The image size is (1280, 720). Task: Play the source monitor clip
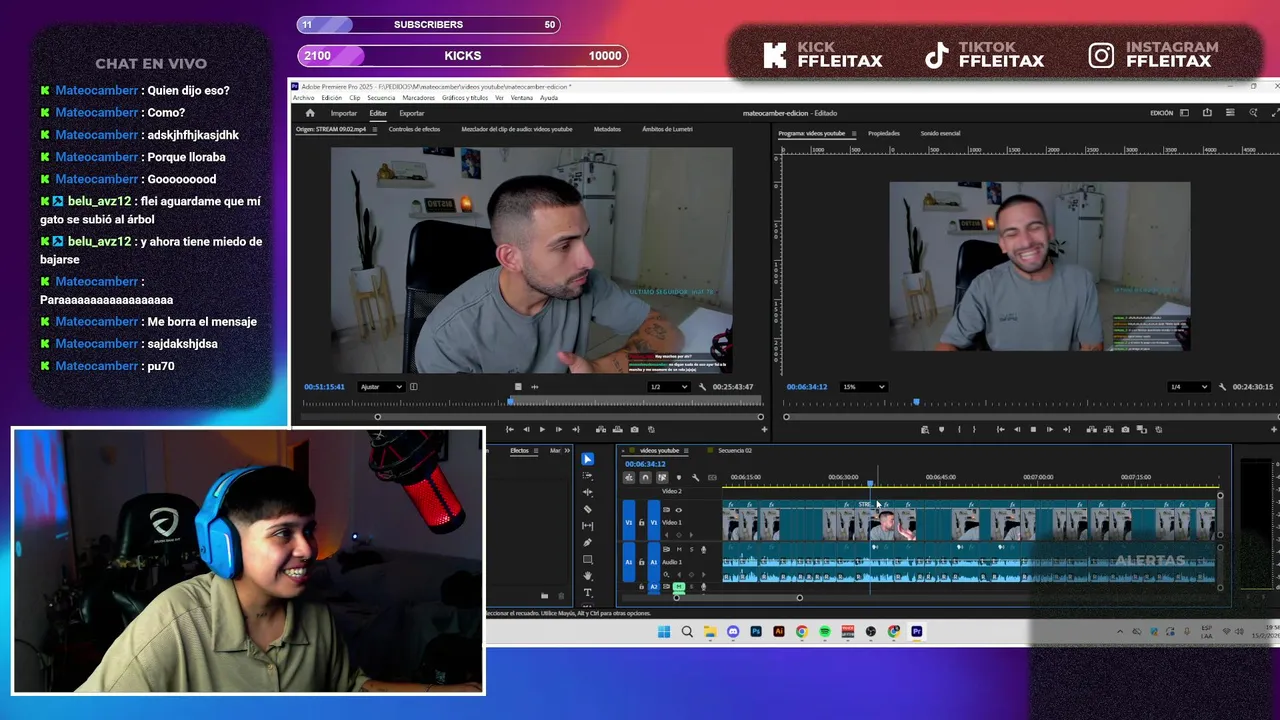pyautogui.click(x=542, y=430)
